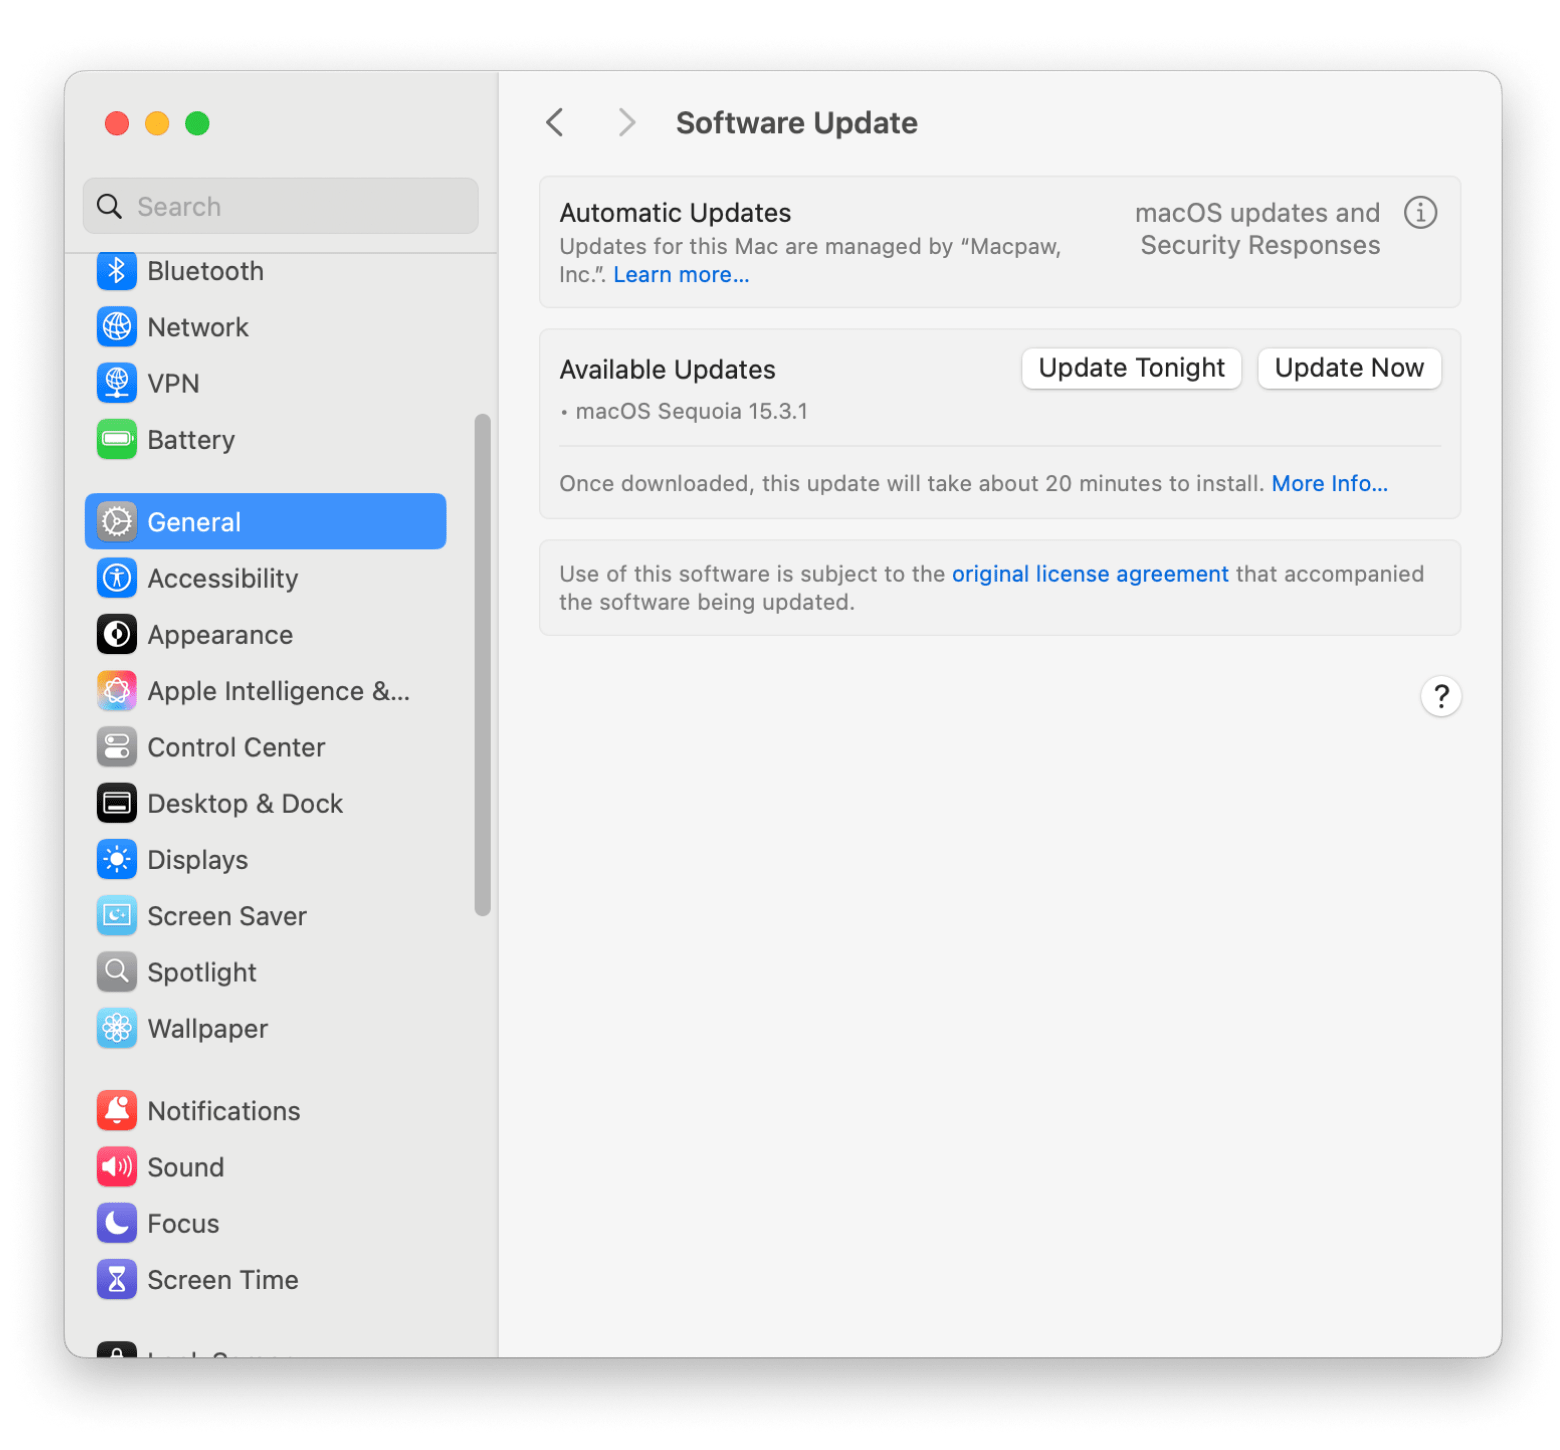Open Appearance settings

pyautogui.click(x=219, y=633)
